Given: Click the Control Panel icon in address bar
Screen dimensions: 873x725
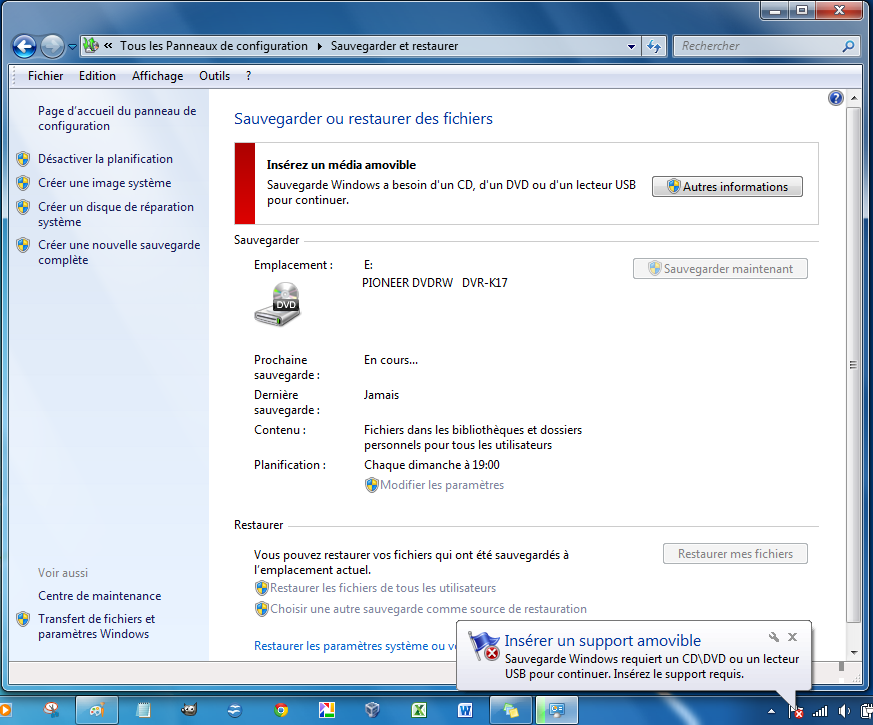Looking at the screenshot, I should click(x=91, y=46).
